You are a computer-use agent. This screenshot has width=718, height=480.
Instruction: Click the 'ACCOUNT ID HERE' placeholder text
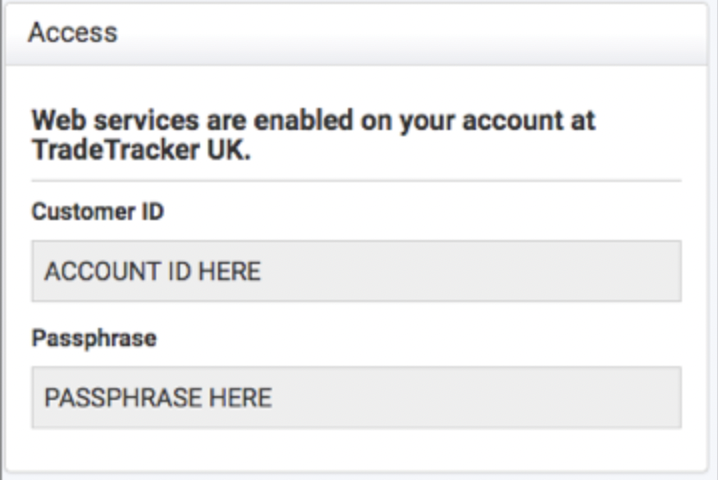152,272
